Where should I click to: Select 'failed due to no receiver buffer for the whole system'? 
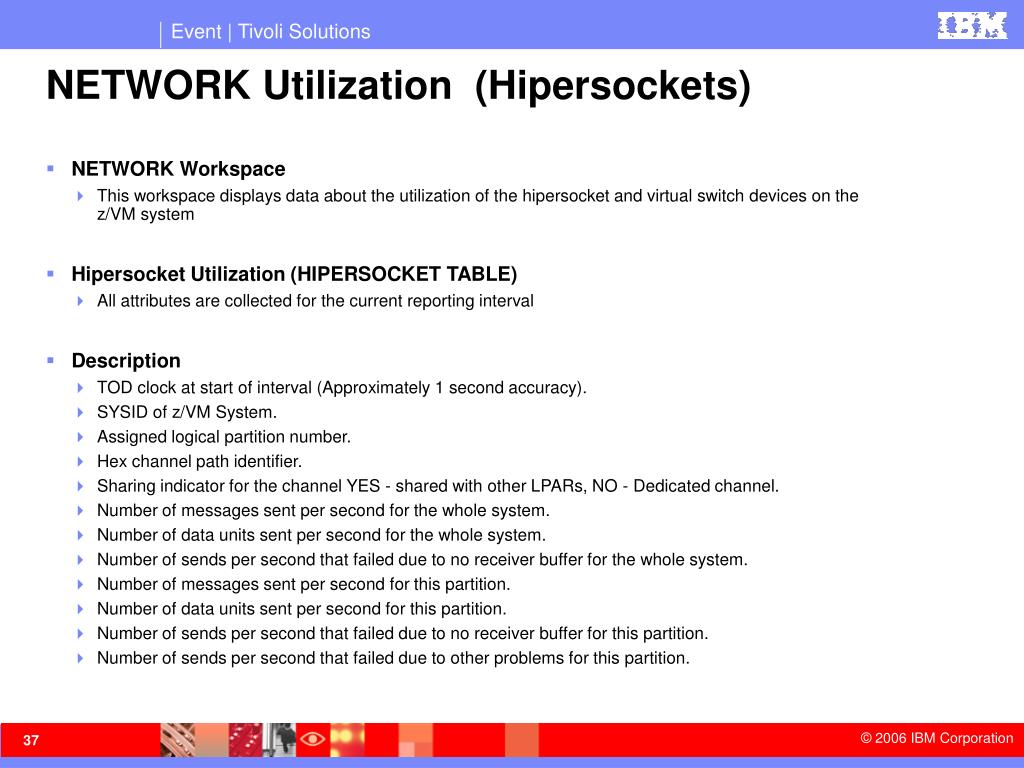coord(550,560)
